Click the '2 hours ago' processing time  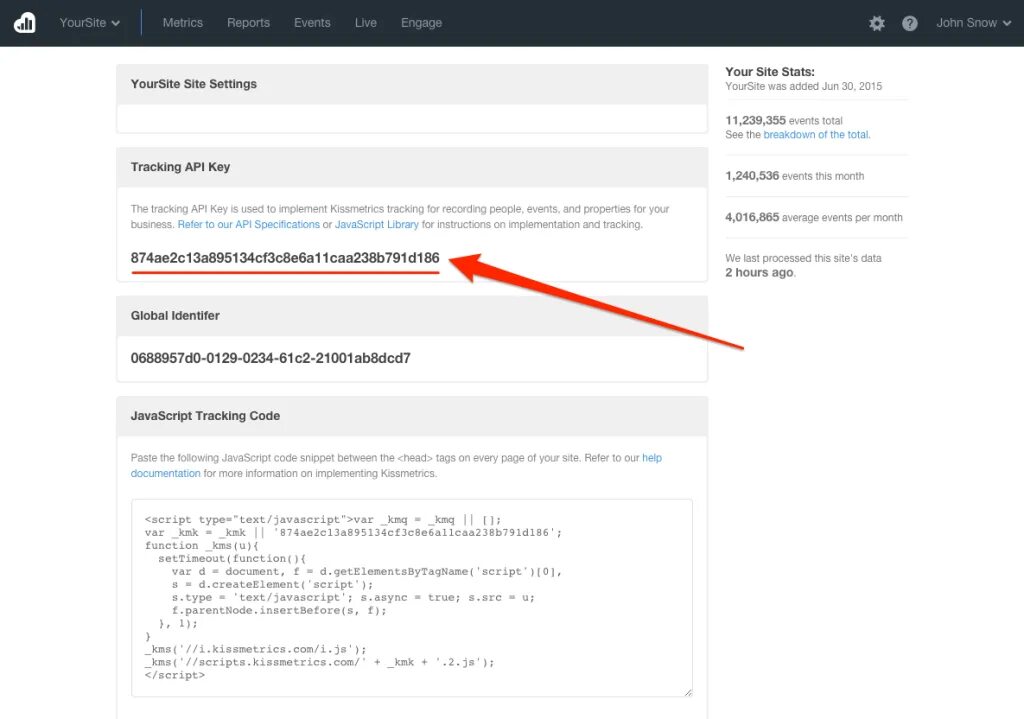[x=759, y=273]
